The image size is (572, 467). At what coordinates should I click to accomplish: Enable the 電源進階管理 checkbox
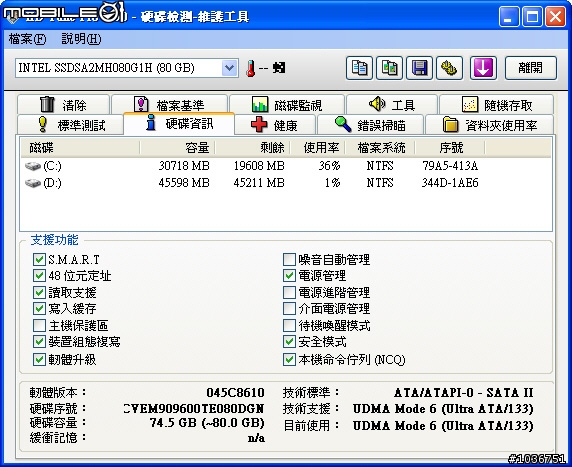(289, 292)
